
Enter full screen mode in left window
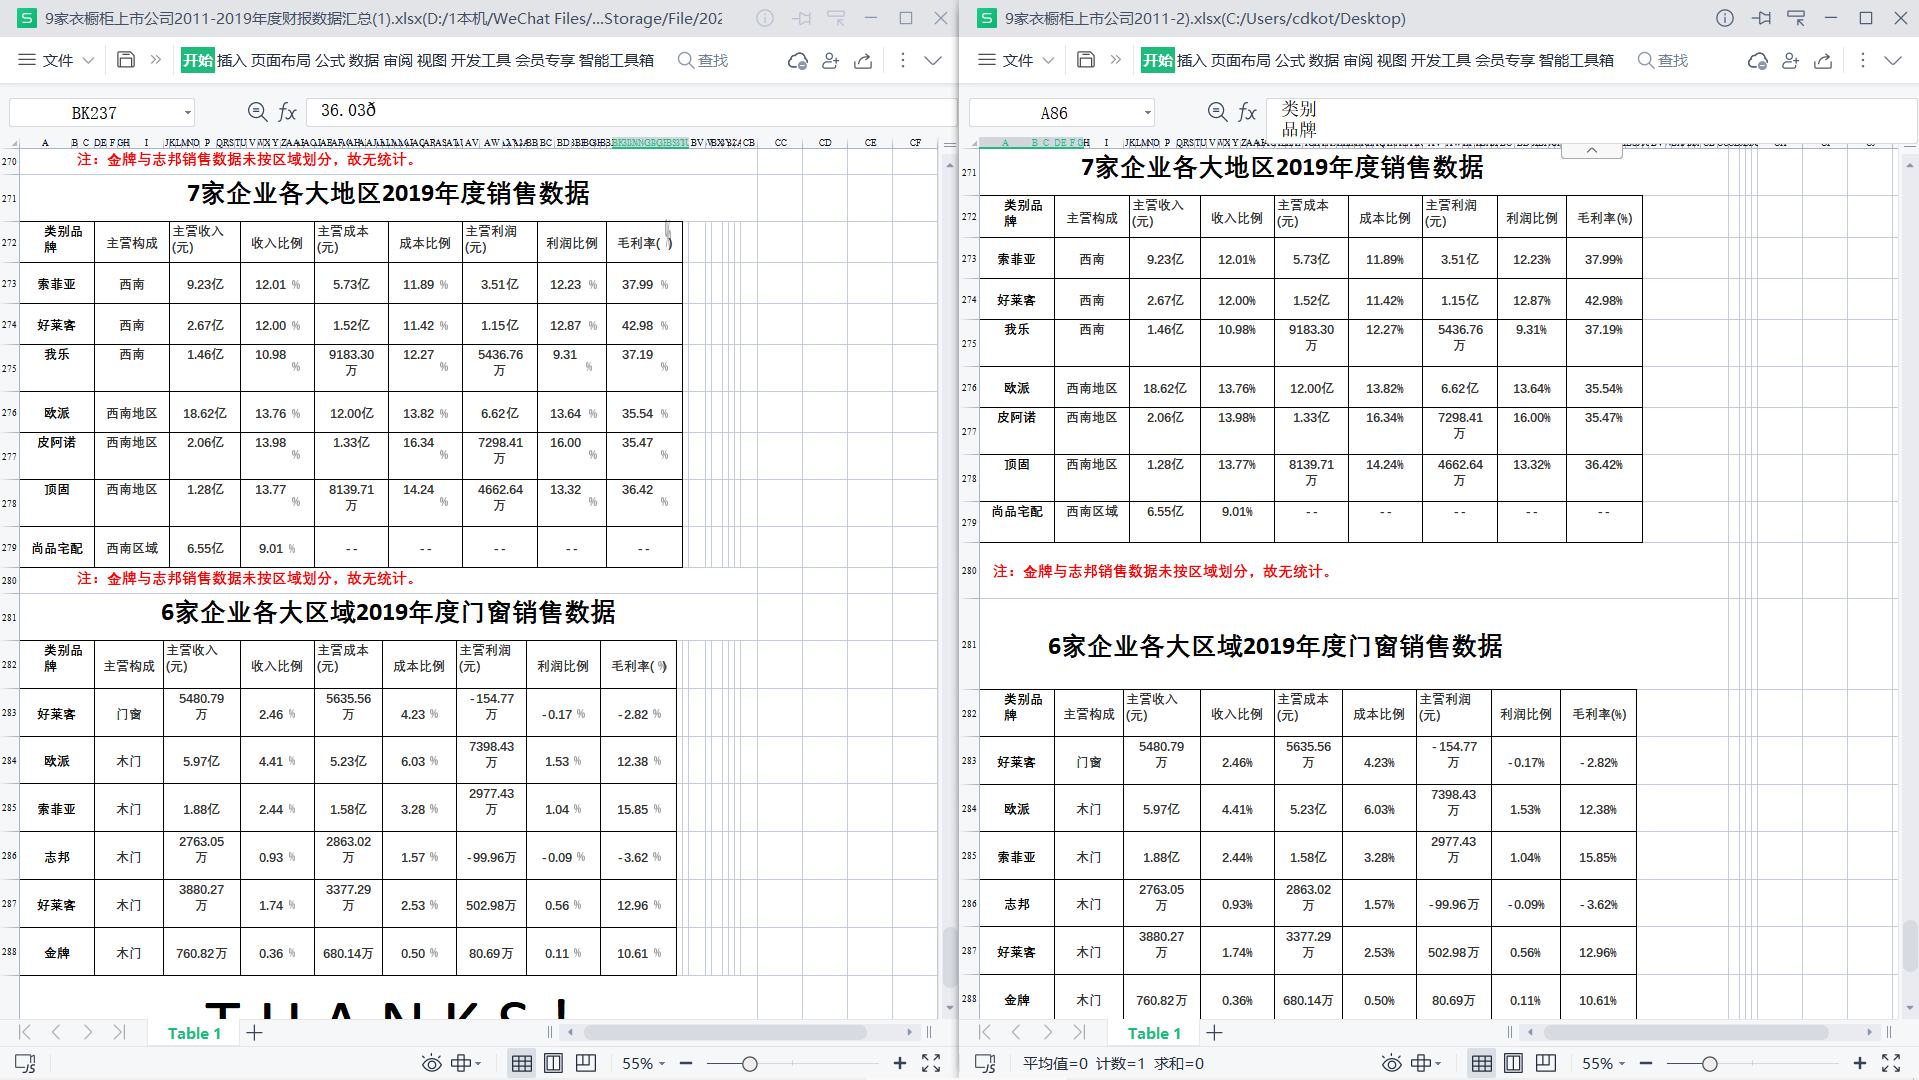click(931, 1063)
